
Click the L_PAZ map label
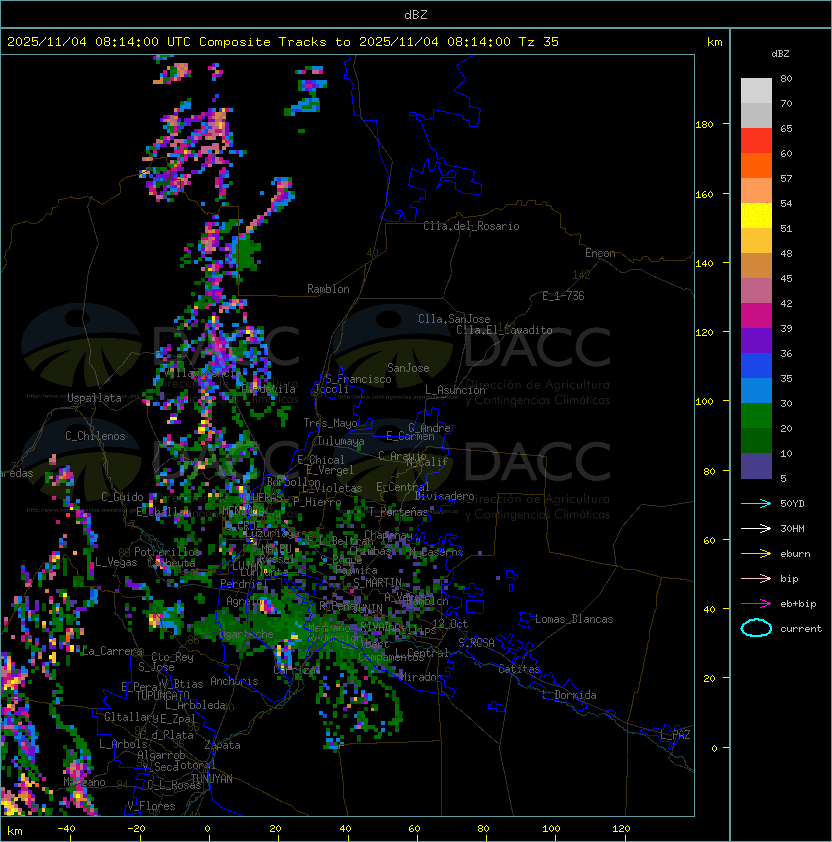click(x=675, y=735)
